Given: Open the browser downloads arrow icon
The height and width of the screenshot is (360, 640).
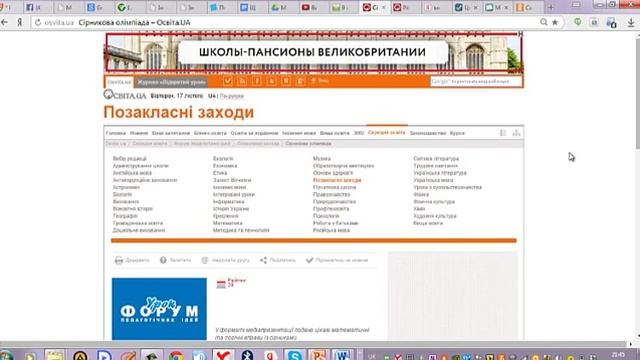Looking at the screenshot, I should (631, 23).
